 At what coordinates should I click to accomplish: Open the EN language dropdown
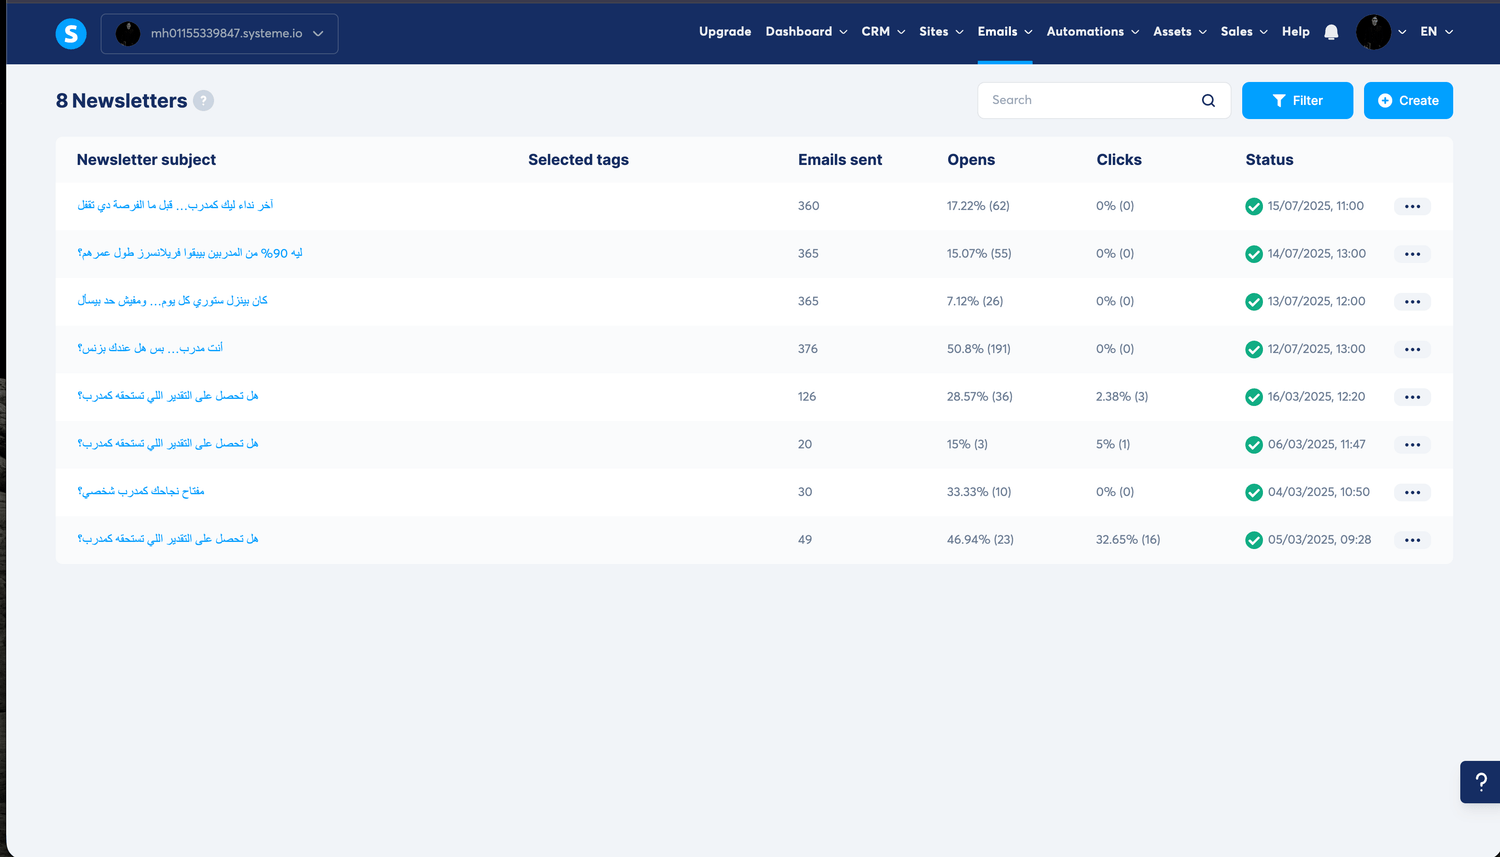click(x=1436, y=32)
